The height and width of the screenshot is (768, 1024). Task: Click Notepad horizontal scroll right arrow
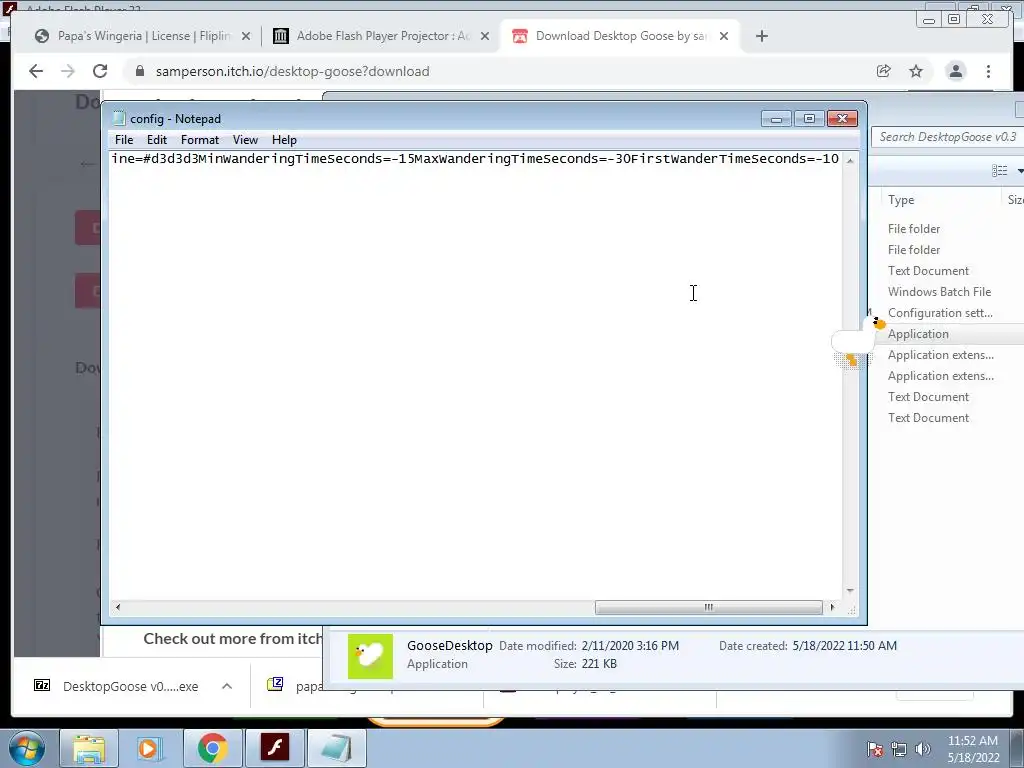click(x=832, y=607)
